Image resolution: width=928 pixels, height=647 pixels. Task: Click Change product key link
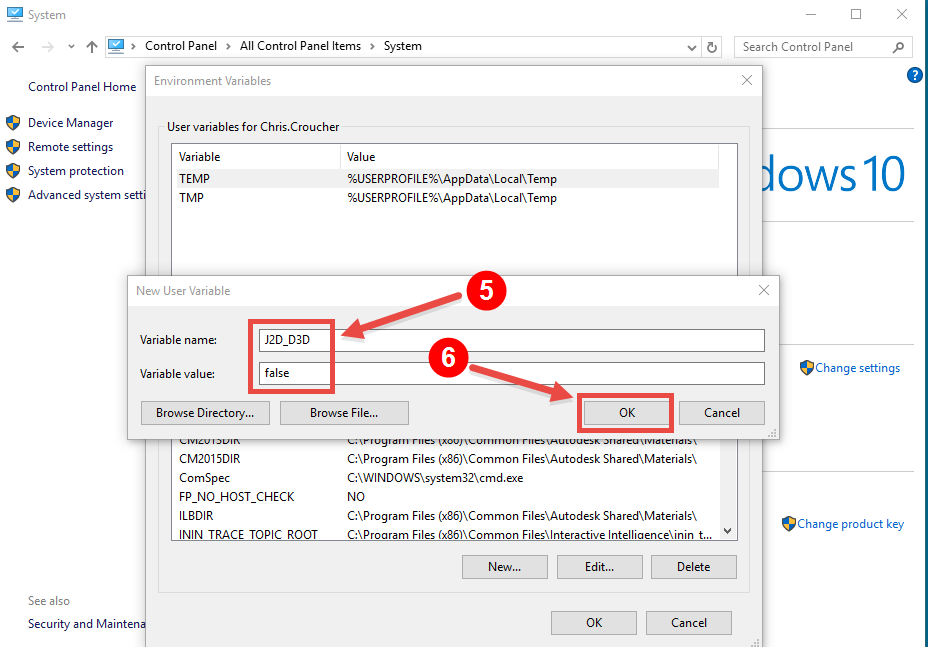pos(850,524)
